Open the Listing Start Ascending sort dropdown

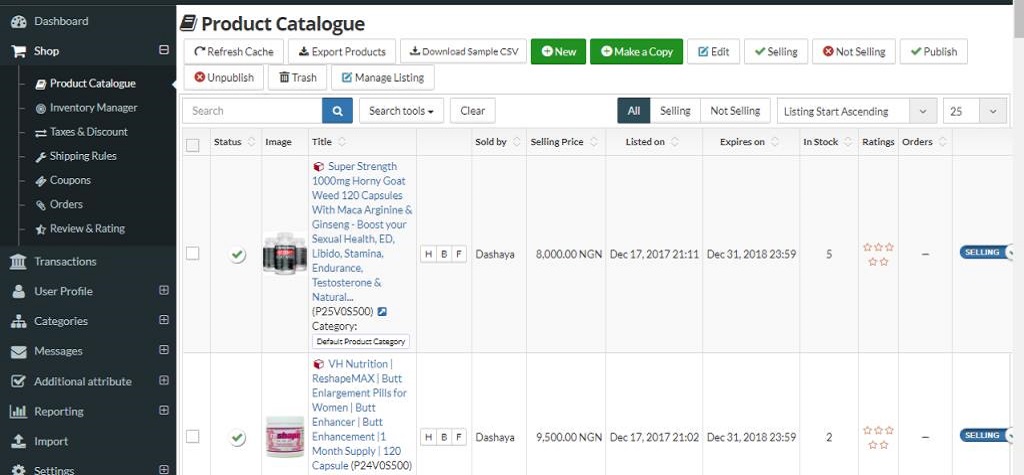[x=856, y=111]
